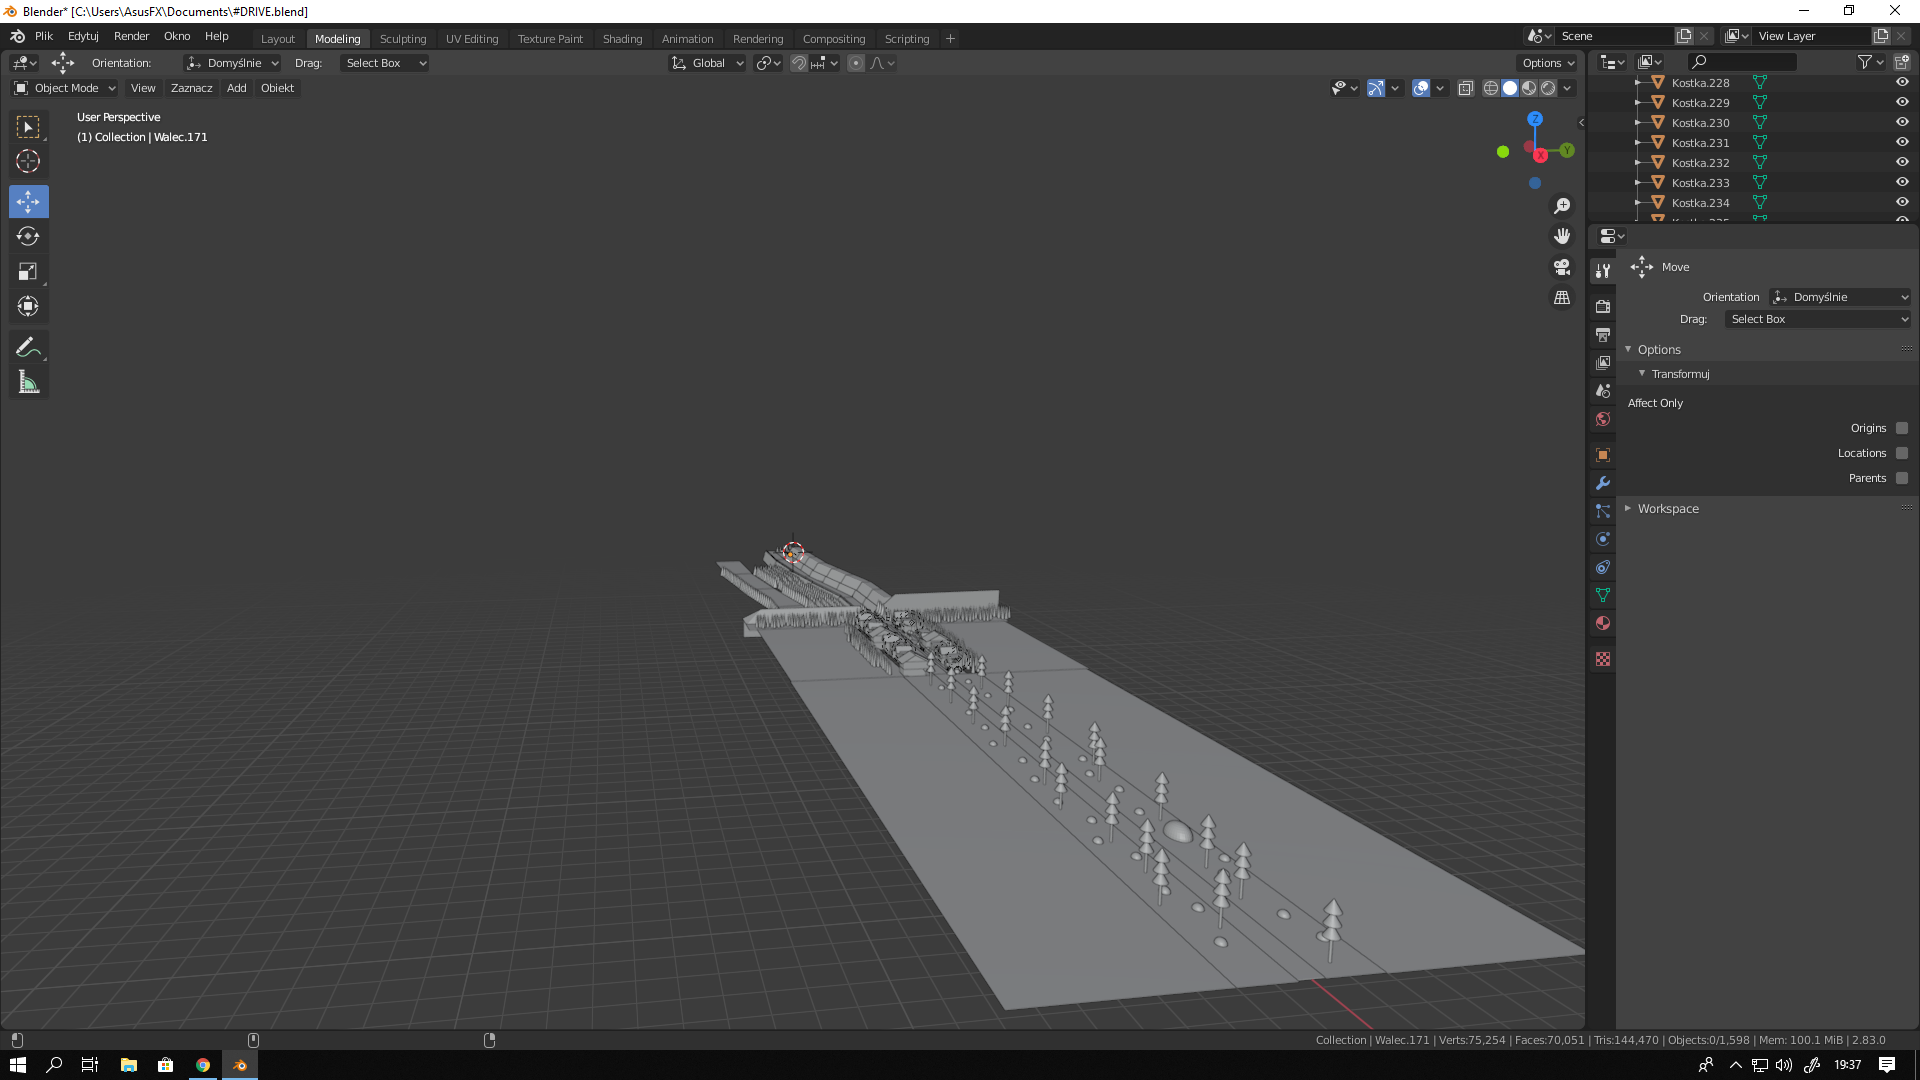This screenshot has height=1080, width=1920.
Task: Open Object Mode dropdown
Action: click(x=65, y=88)
